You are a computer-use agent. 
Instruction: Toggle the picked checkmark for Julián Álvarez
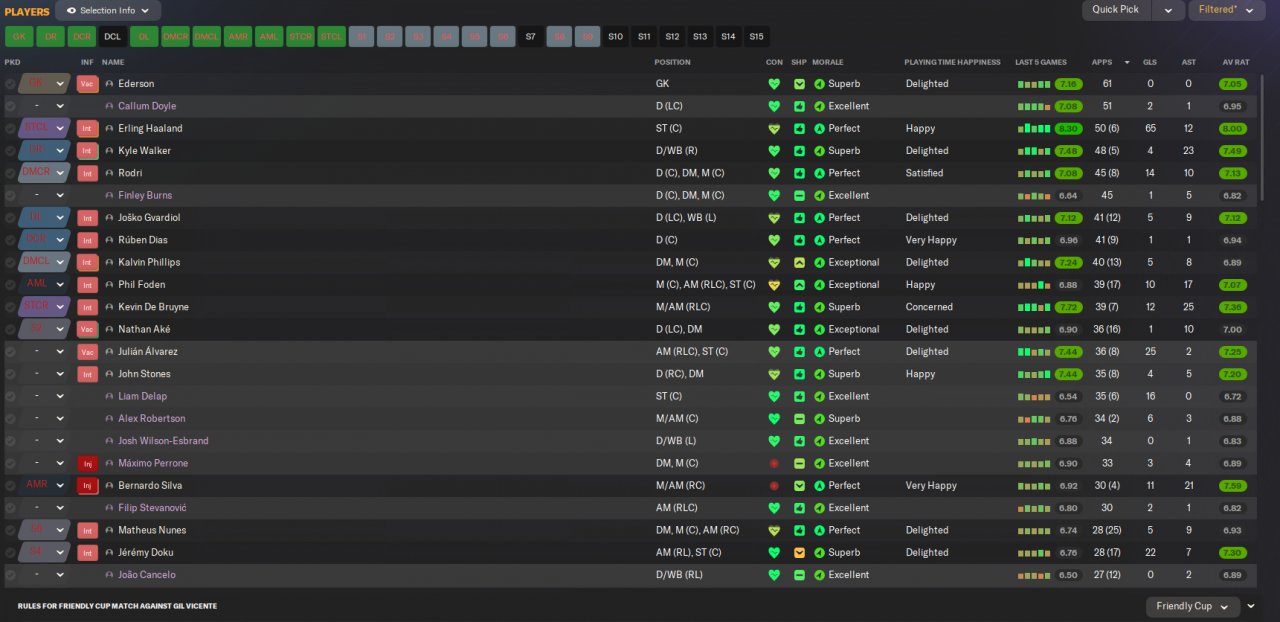(x=10, y=352)
